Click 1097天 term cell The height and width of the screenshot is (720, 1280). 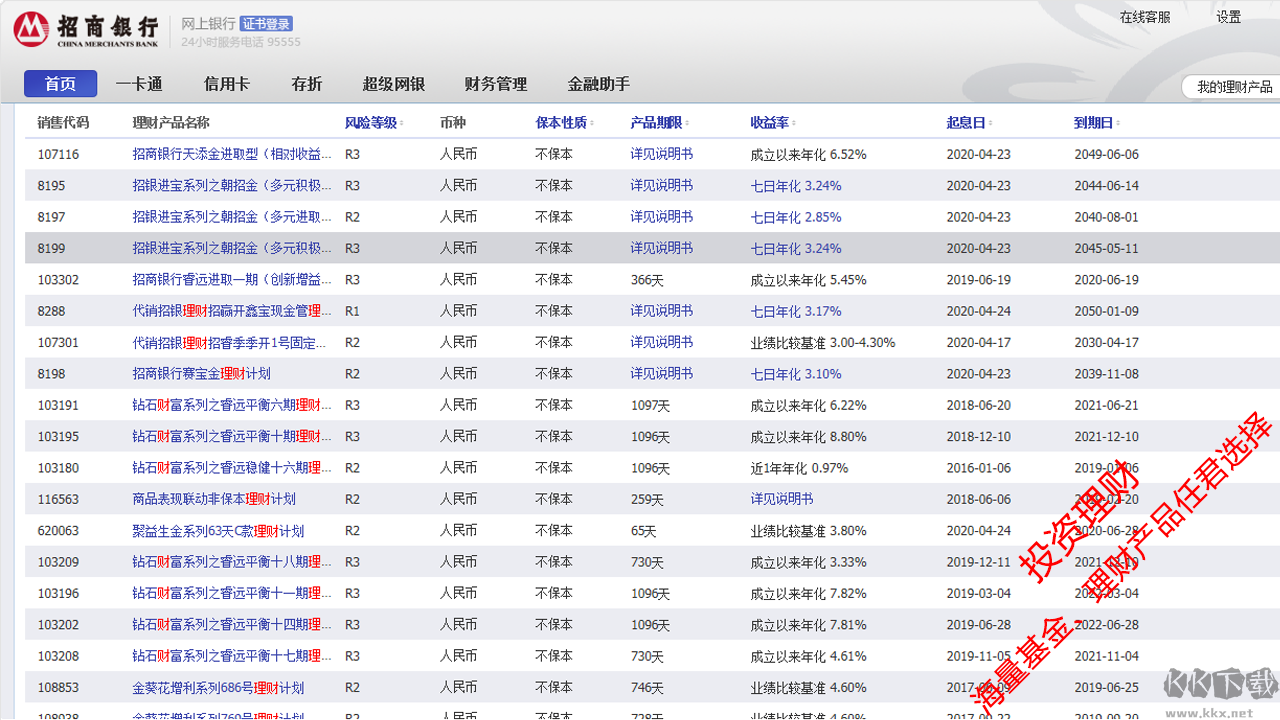(650, 405)
